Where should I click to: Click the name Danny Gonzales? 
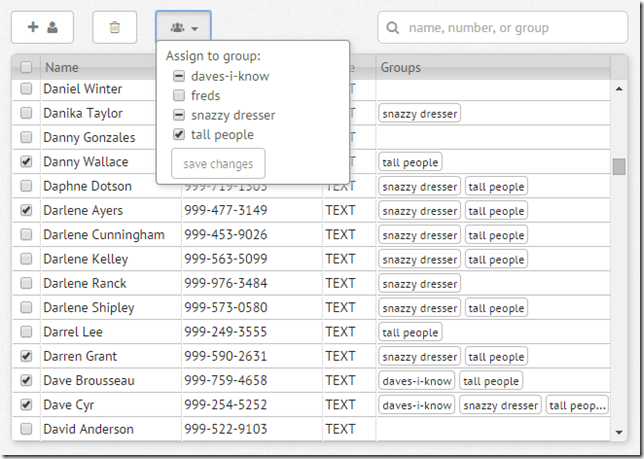(89, 138)
